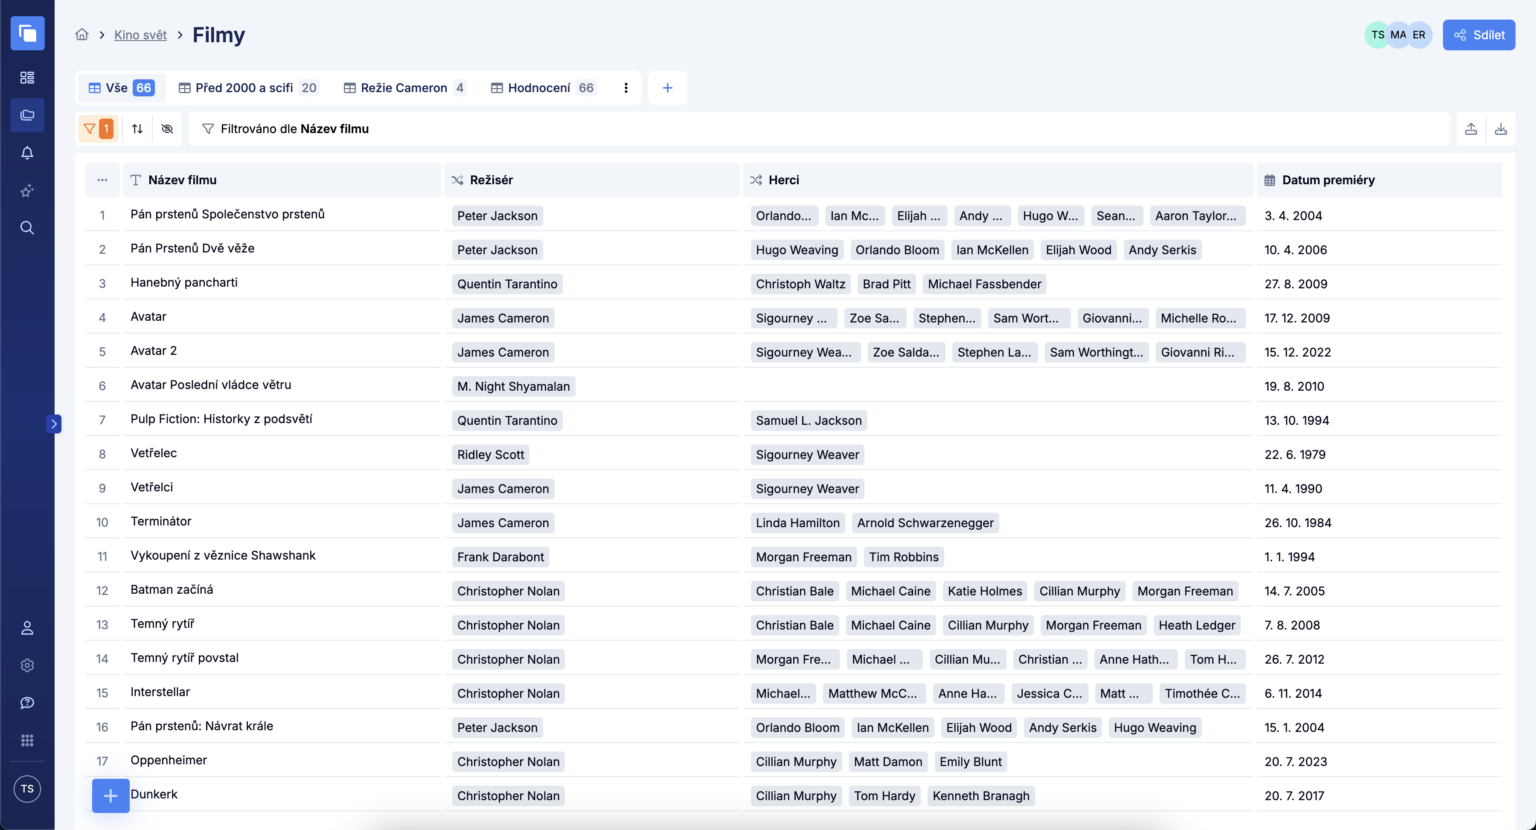Viewport: 1536px width, 830px height.
Task: Open the dashboard grid icon in sidebar
Action: pyautogui.click(x=27, y=78)
